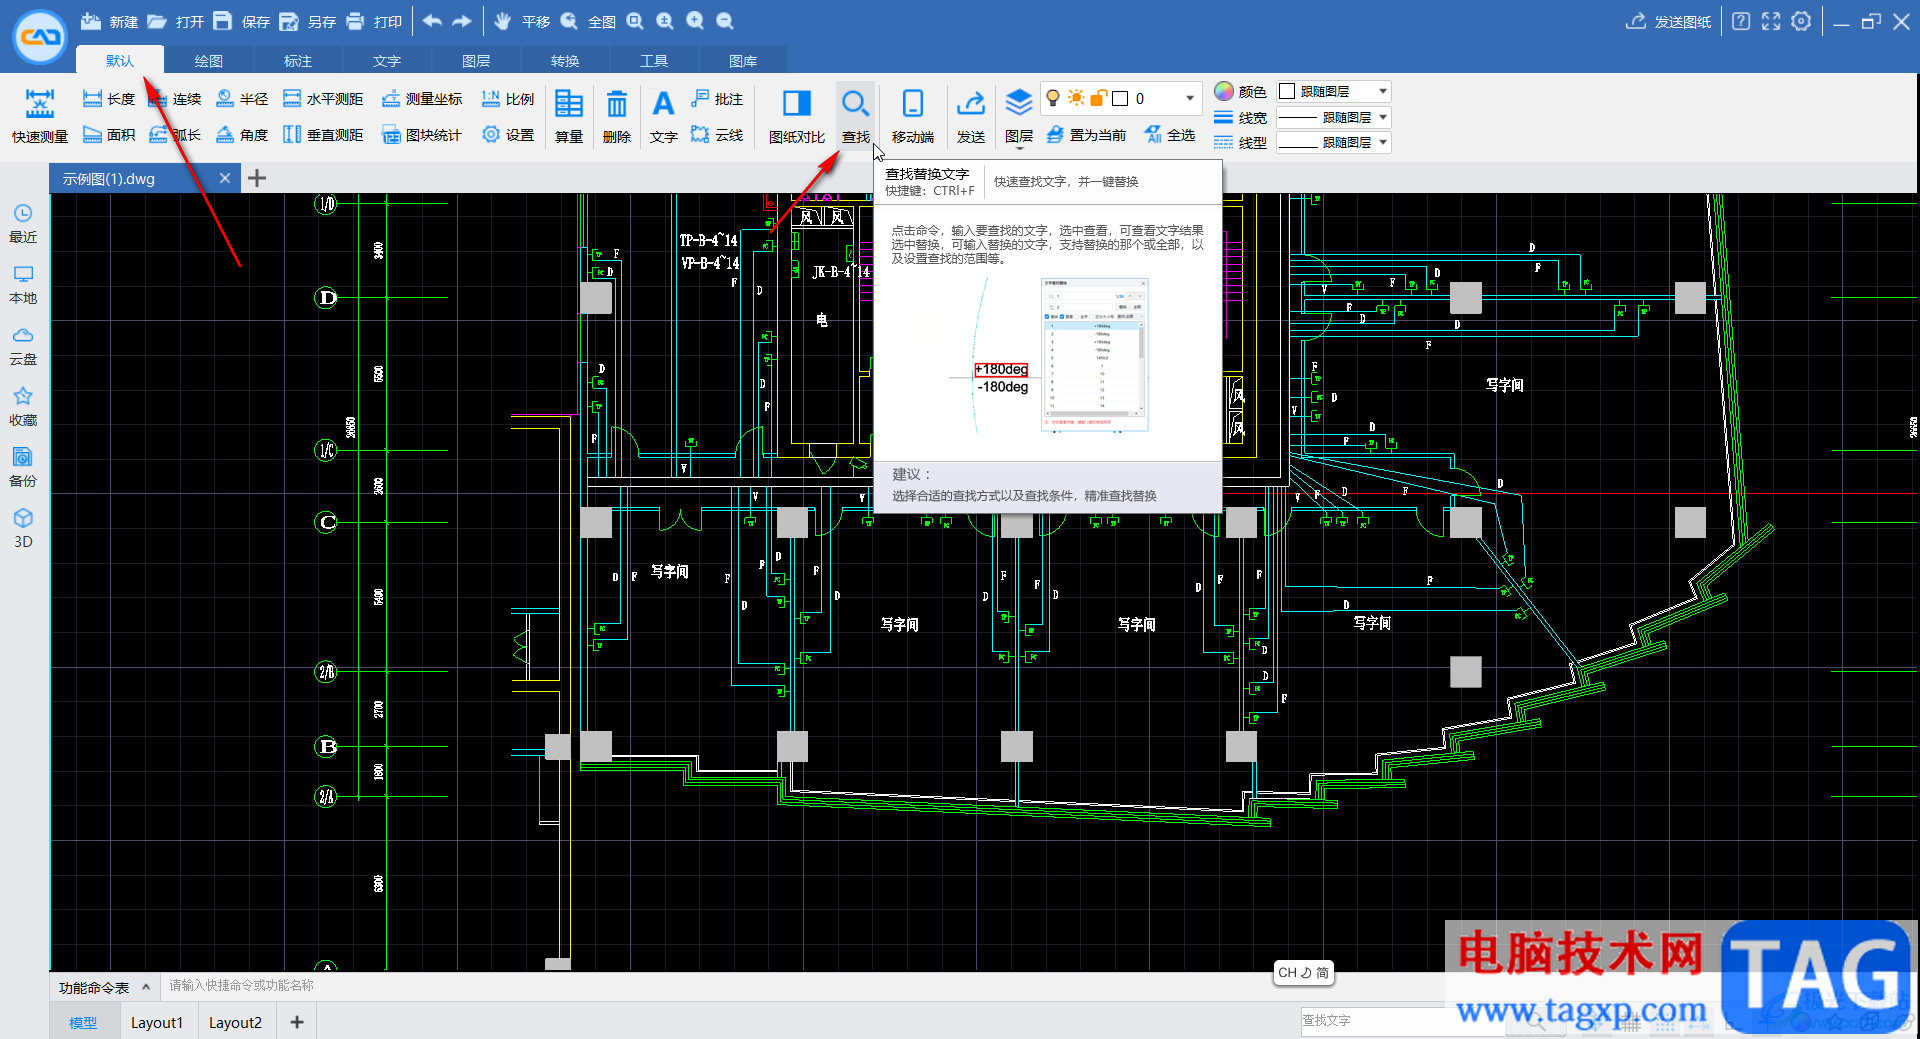The width and height of the screenshot is (1920, 1039).
Task: Select the 半径 radius measurement tool
Action: (x=242, y=99)
